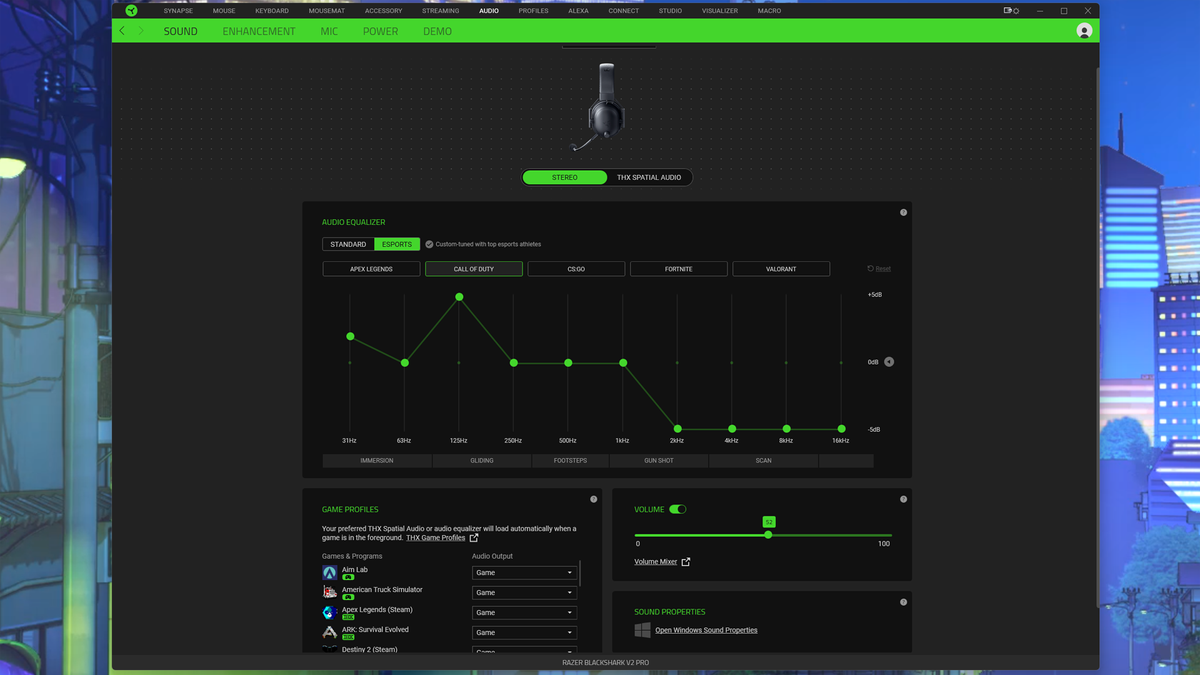The height and width of the screenshot is (675, 1200).
Task: Click the Immersion frequency label
Action: pyautogui.click(x=377, y=461)
